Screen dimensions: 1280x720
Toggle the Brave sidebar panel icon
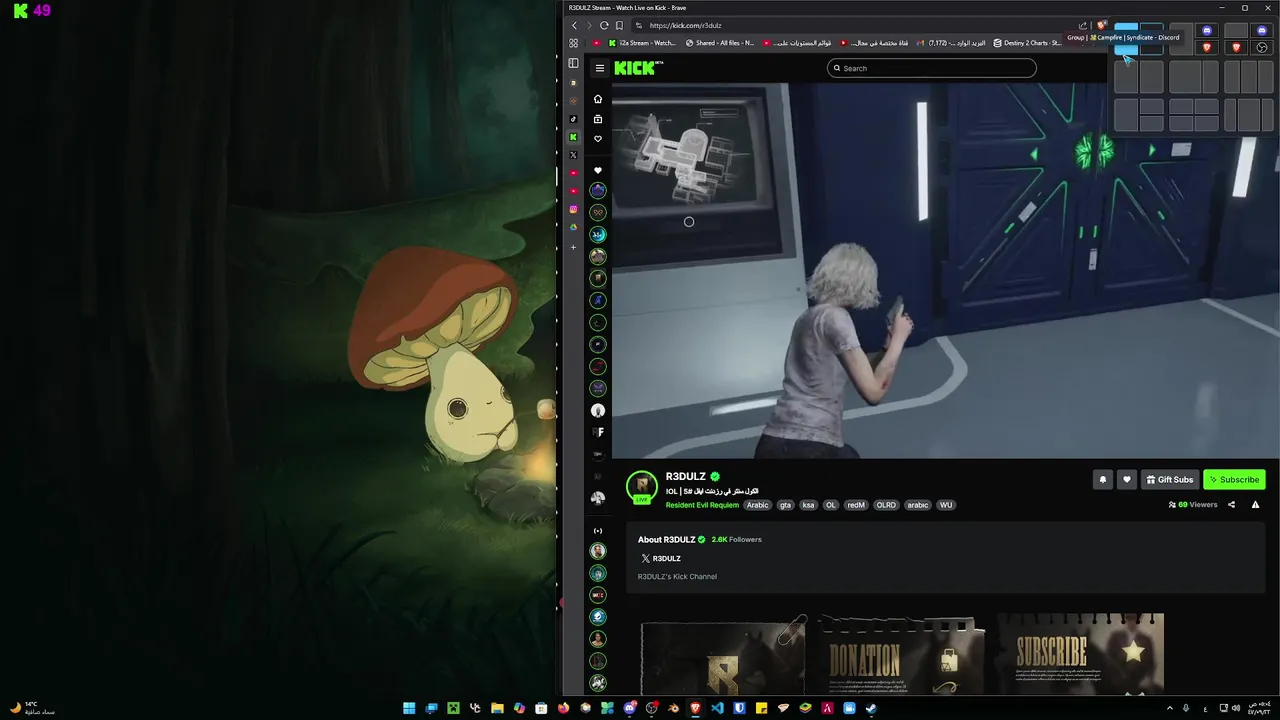point(573,63)
